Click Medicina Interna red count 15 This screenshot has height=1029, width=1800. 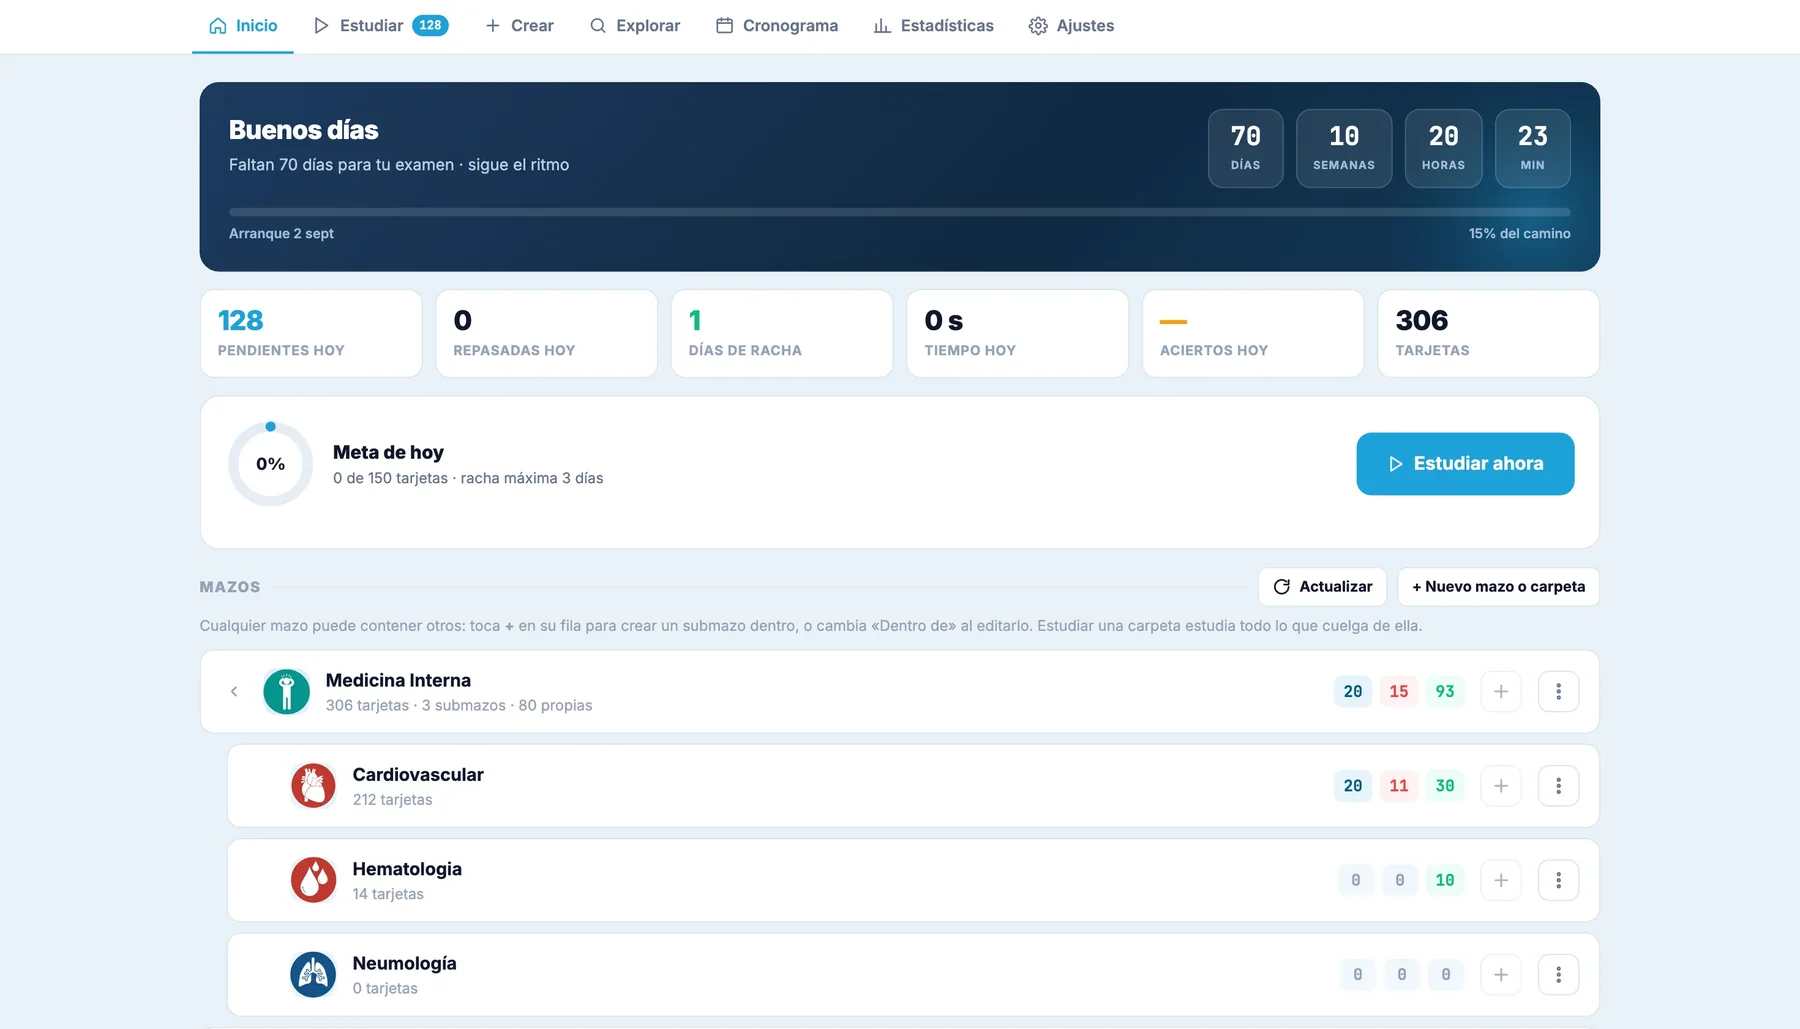pos(1399,692)
